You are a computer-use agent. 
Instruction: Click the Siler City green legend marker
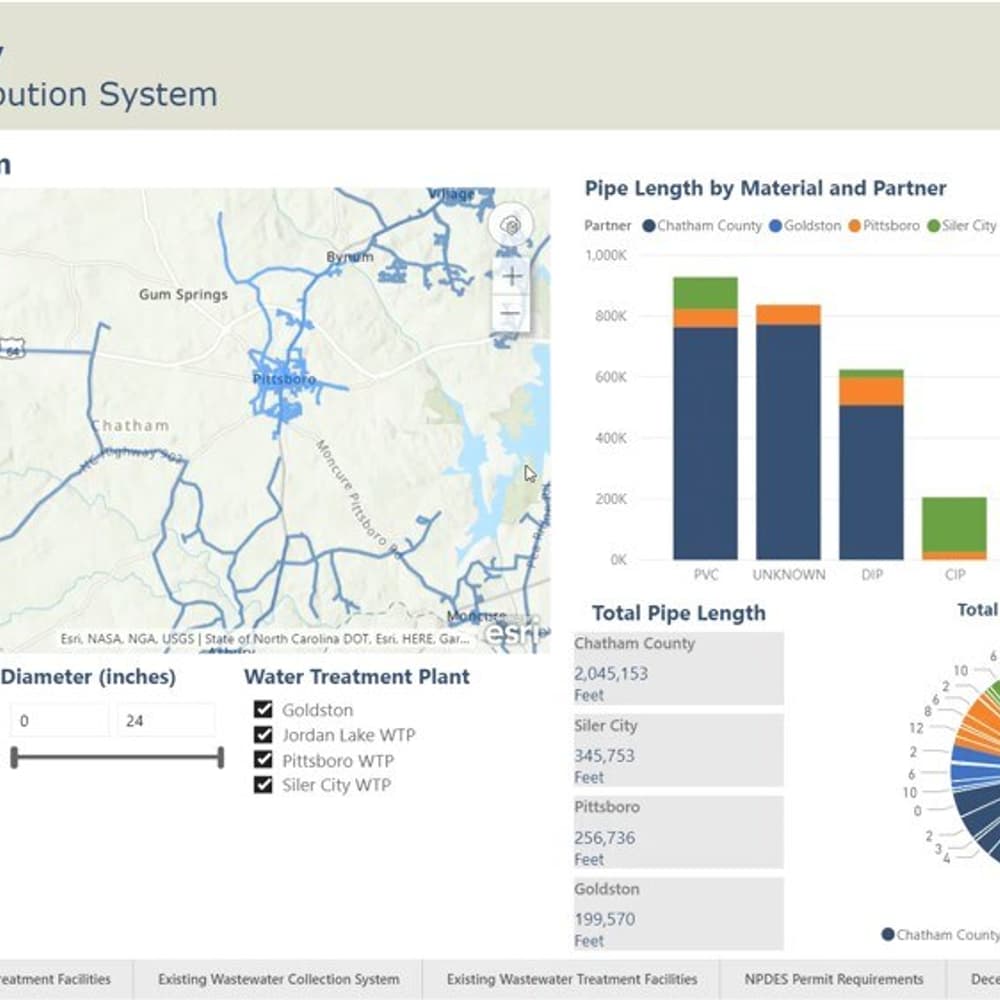pos(934,226)
